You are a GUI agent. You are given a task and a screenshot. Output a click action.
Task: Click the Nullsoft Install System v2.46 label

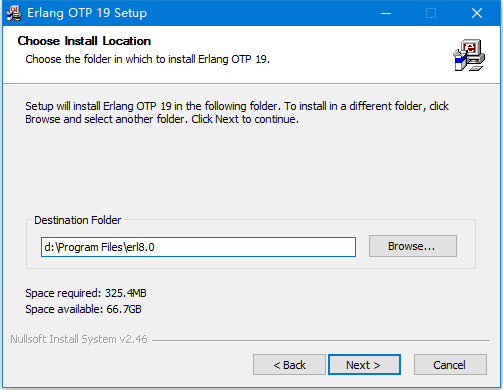pyautogui.click(x=79, y=339)
